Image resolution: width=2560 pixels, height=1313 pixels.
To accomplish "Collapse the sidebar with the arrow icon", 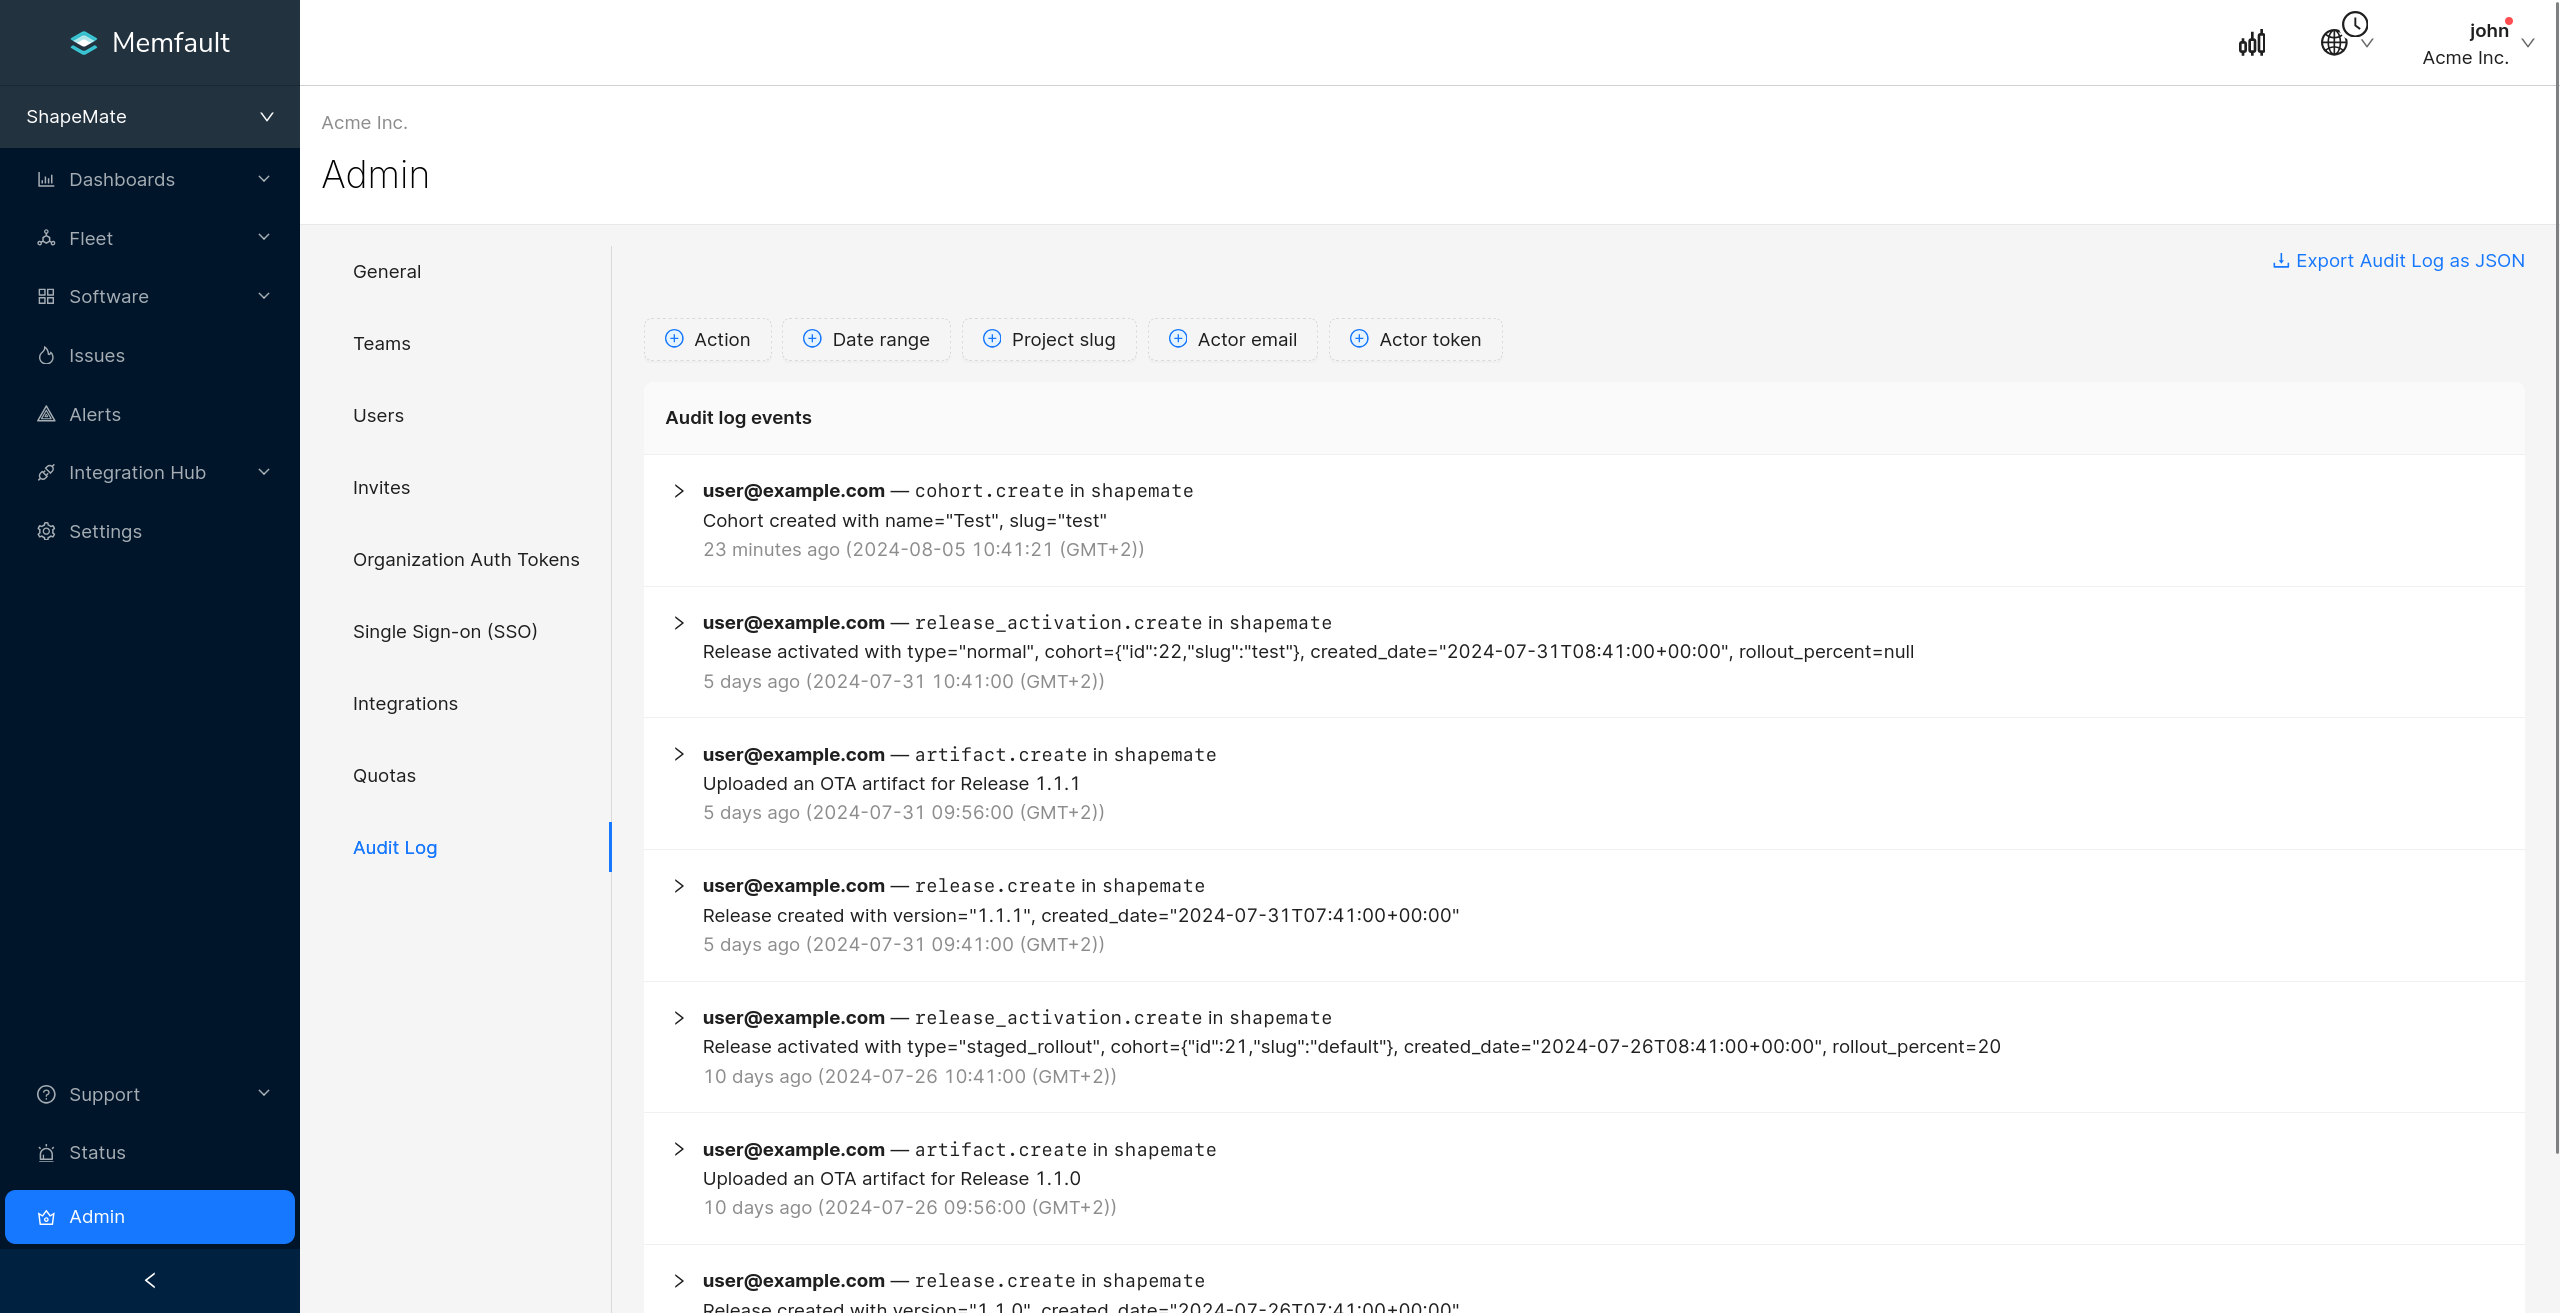I will click(x=149, y=1280).
